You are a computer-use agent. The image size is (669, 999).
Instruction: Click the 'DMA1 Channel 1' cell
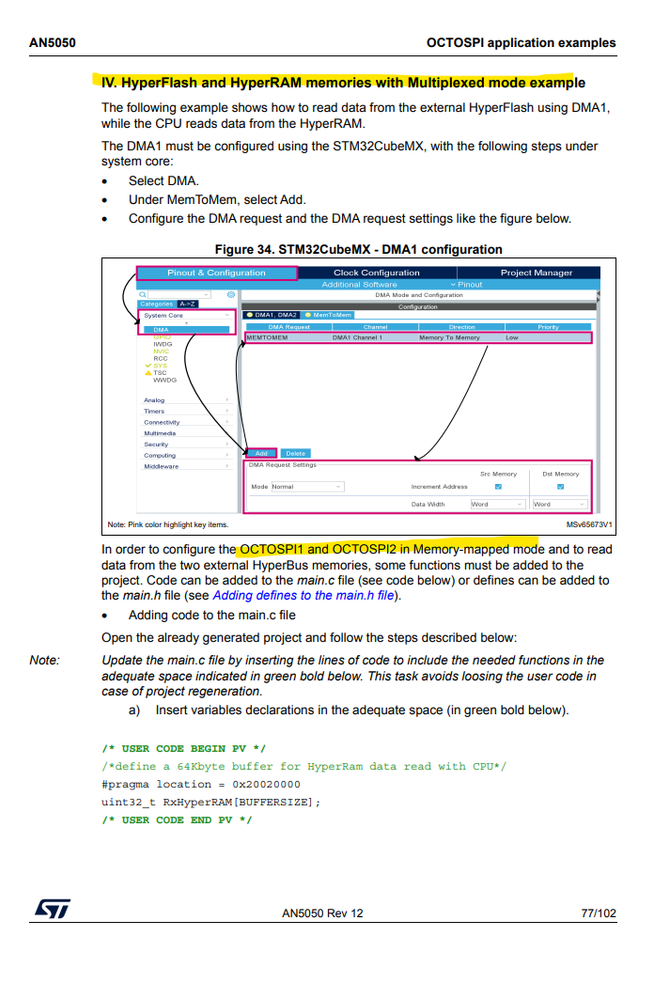click(357, 338)
